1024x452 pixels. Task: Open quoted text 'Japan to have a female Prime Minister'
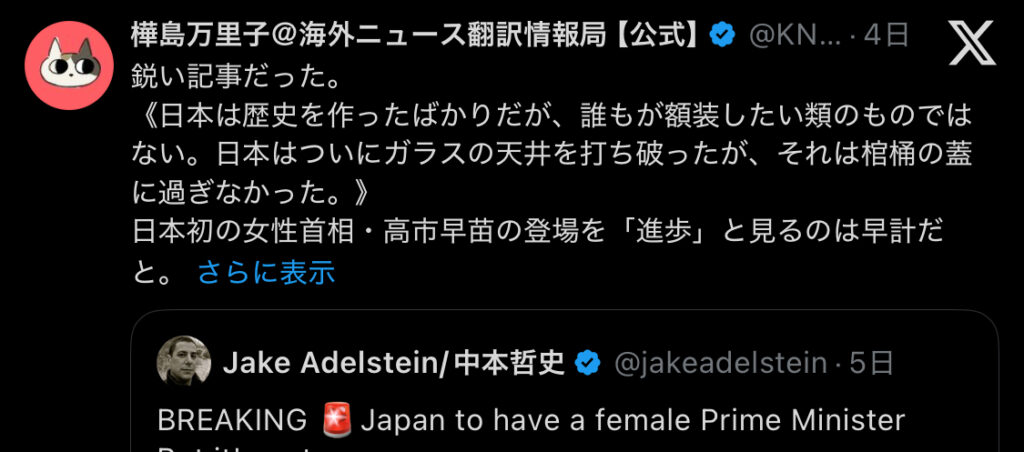[x=632, y=420]
